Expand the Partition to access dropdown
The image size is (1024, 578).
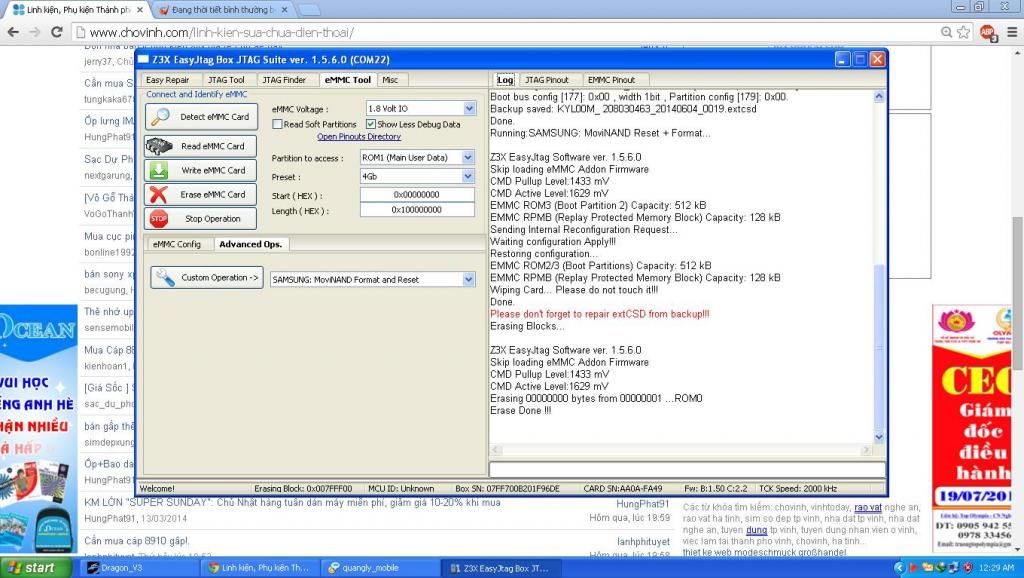(468, 157)
